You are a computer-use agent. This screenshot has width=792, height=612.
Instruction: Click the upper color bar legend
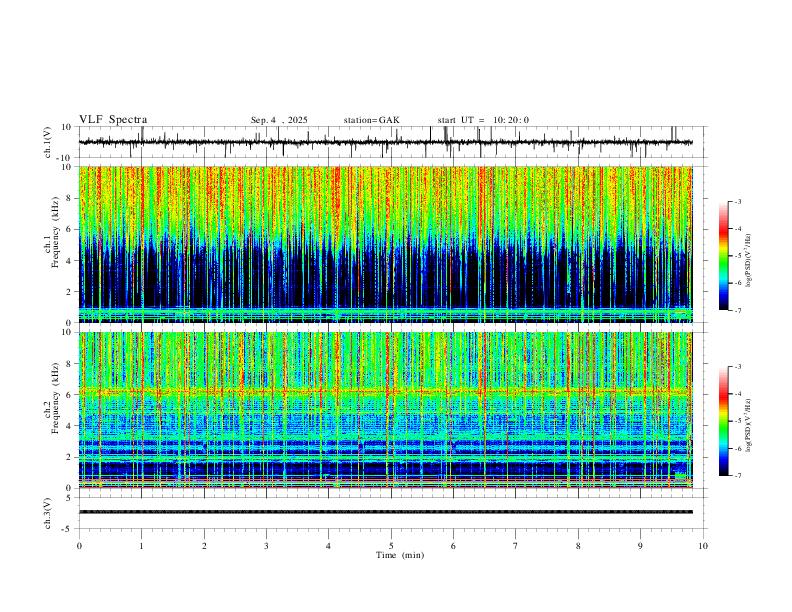[723, 256]
